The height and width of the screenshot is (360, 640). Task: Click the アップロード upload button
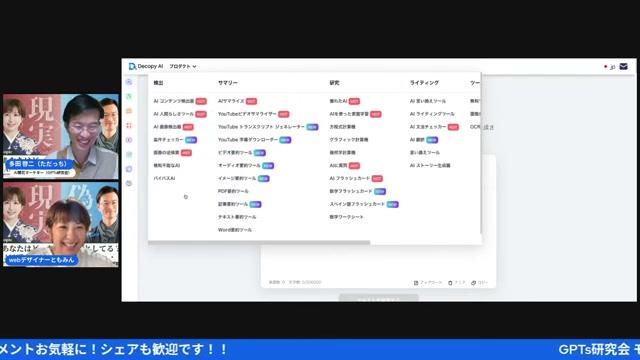click(x=428, y=282)
